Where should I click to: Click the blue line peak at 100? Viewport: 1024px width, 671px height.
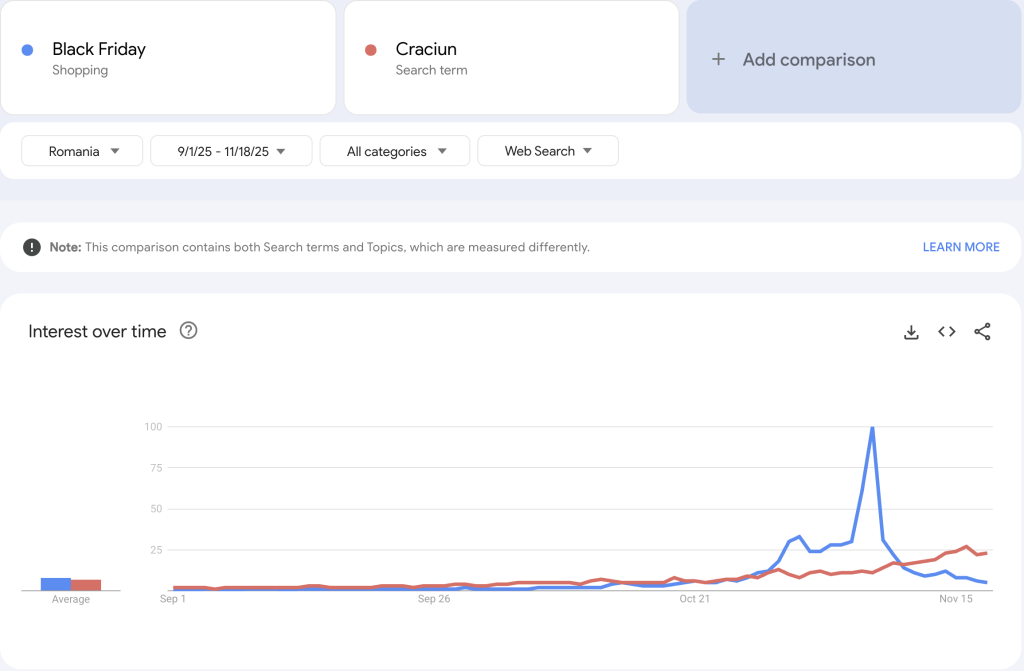pyautogui.click(x=872, y=428)
